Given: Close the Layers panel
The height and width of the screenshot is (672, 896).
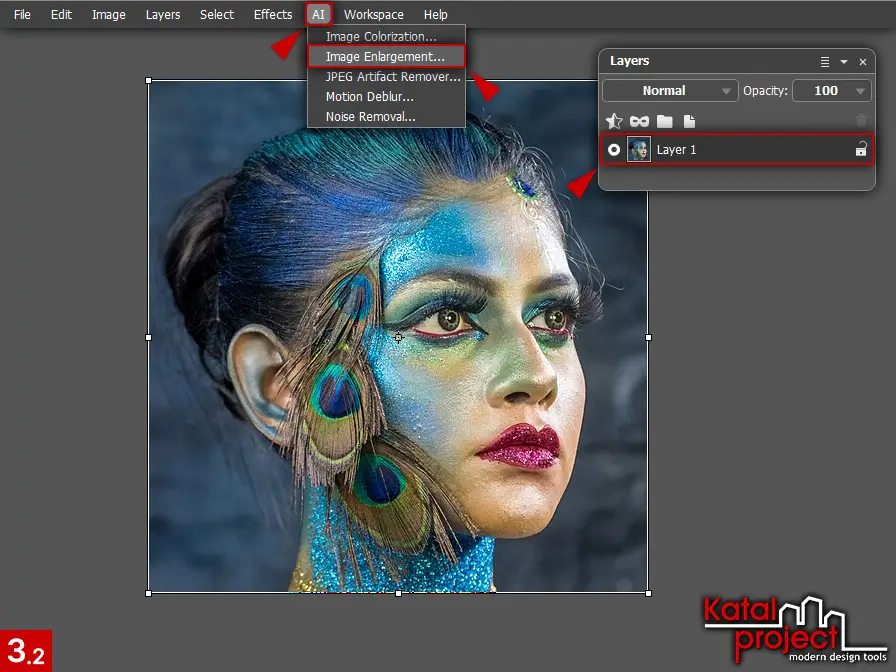Looking at the screenshot, I should click(x=863, y=62).
